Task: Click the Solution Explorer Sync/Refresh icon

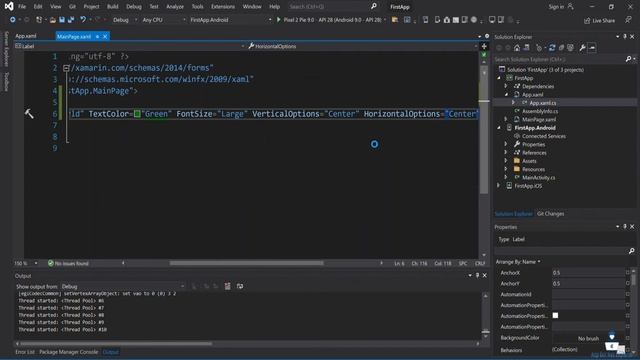Action: [552, 48]
